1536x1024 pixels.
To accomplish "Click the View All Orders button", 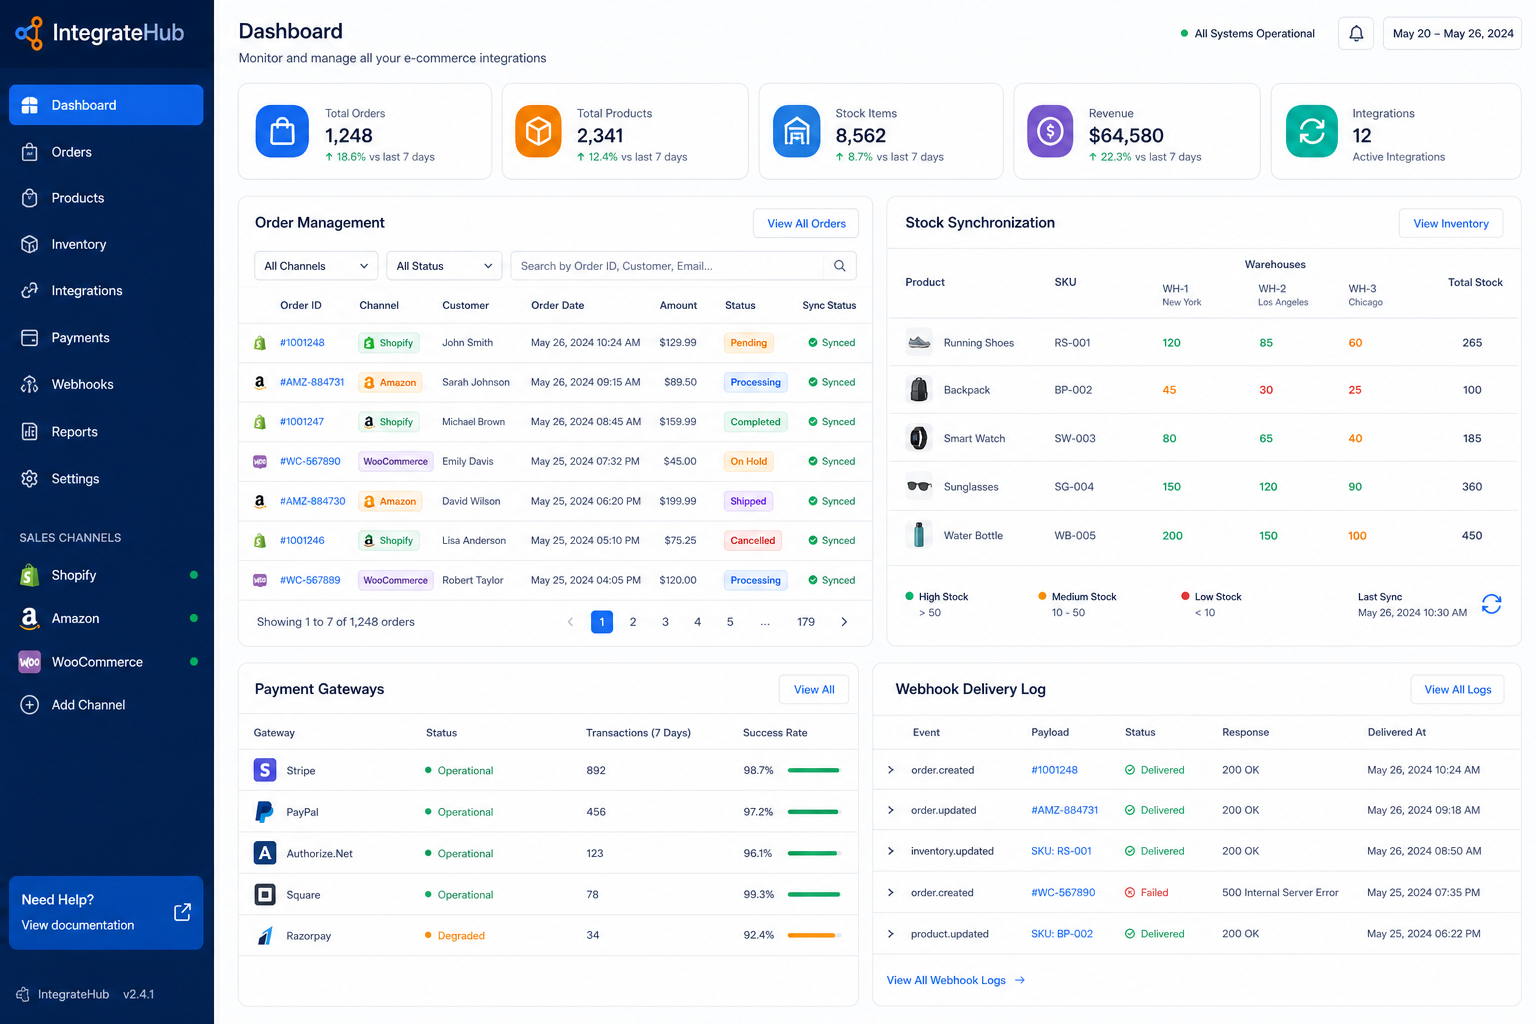I will point(806,224).
